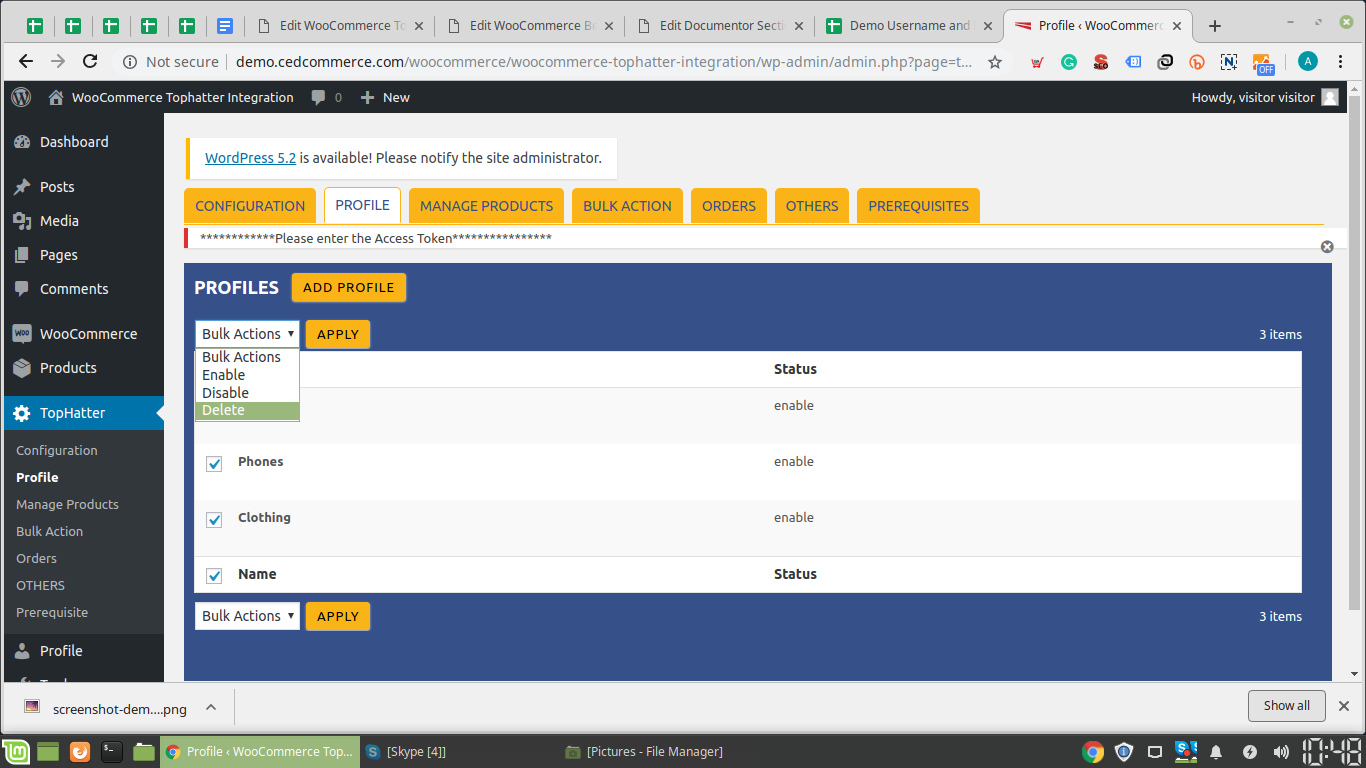The image size is (1366, 768).
Task: Click the browser address bar URL
Action: pos(600,62)
